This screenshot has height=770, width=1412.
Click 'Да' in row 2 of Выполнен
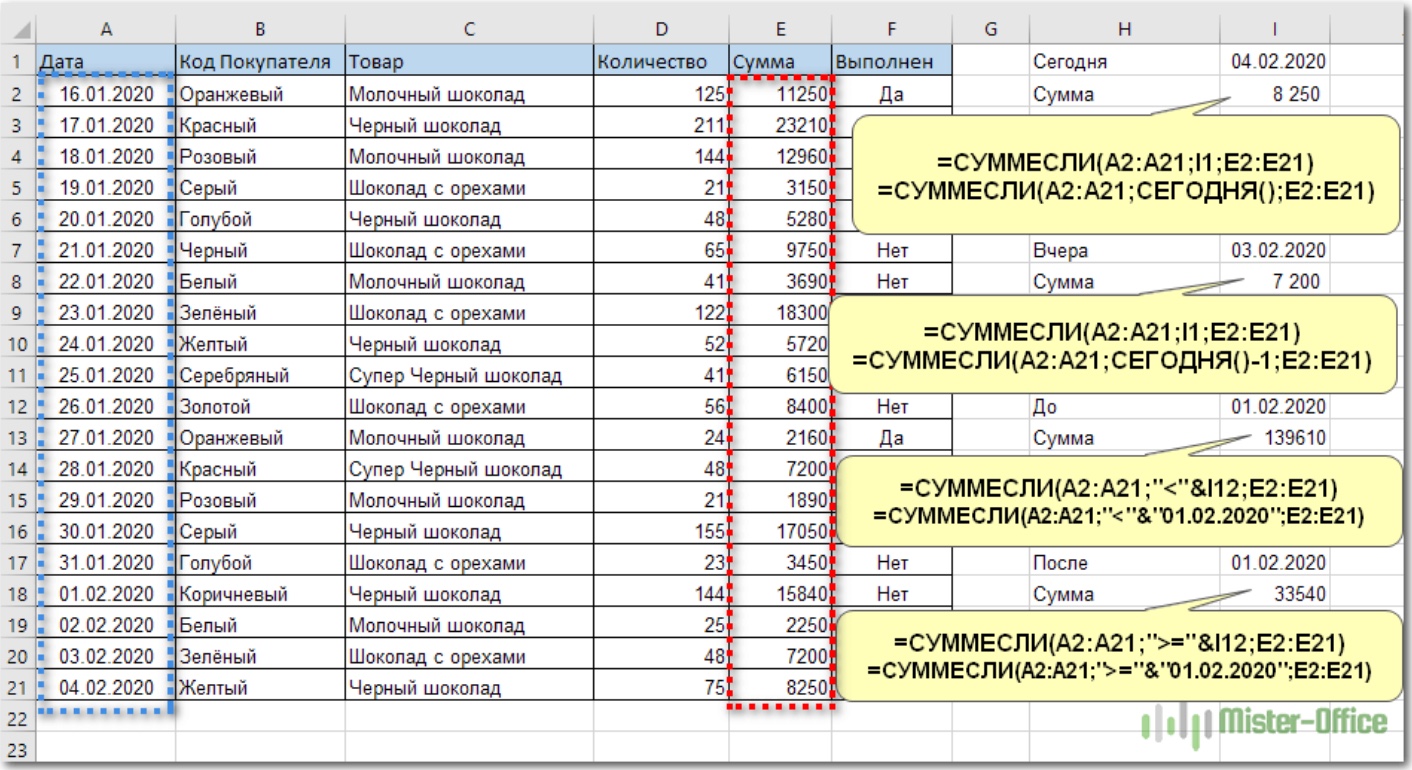pos(892,94)
